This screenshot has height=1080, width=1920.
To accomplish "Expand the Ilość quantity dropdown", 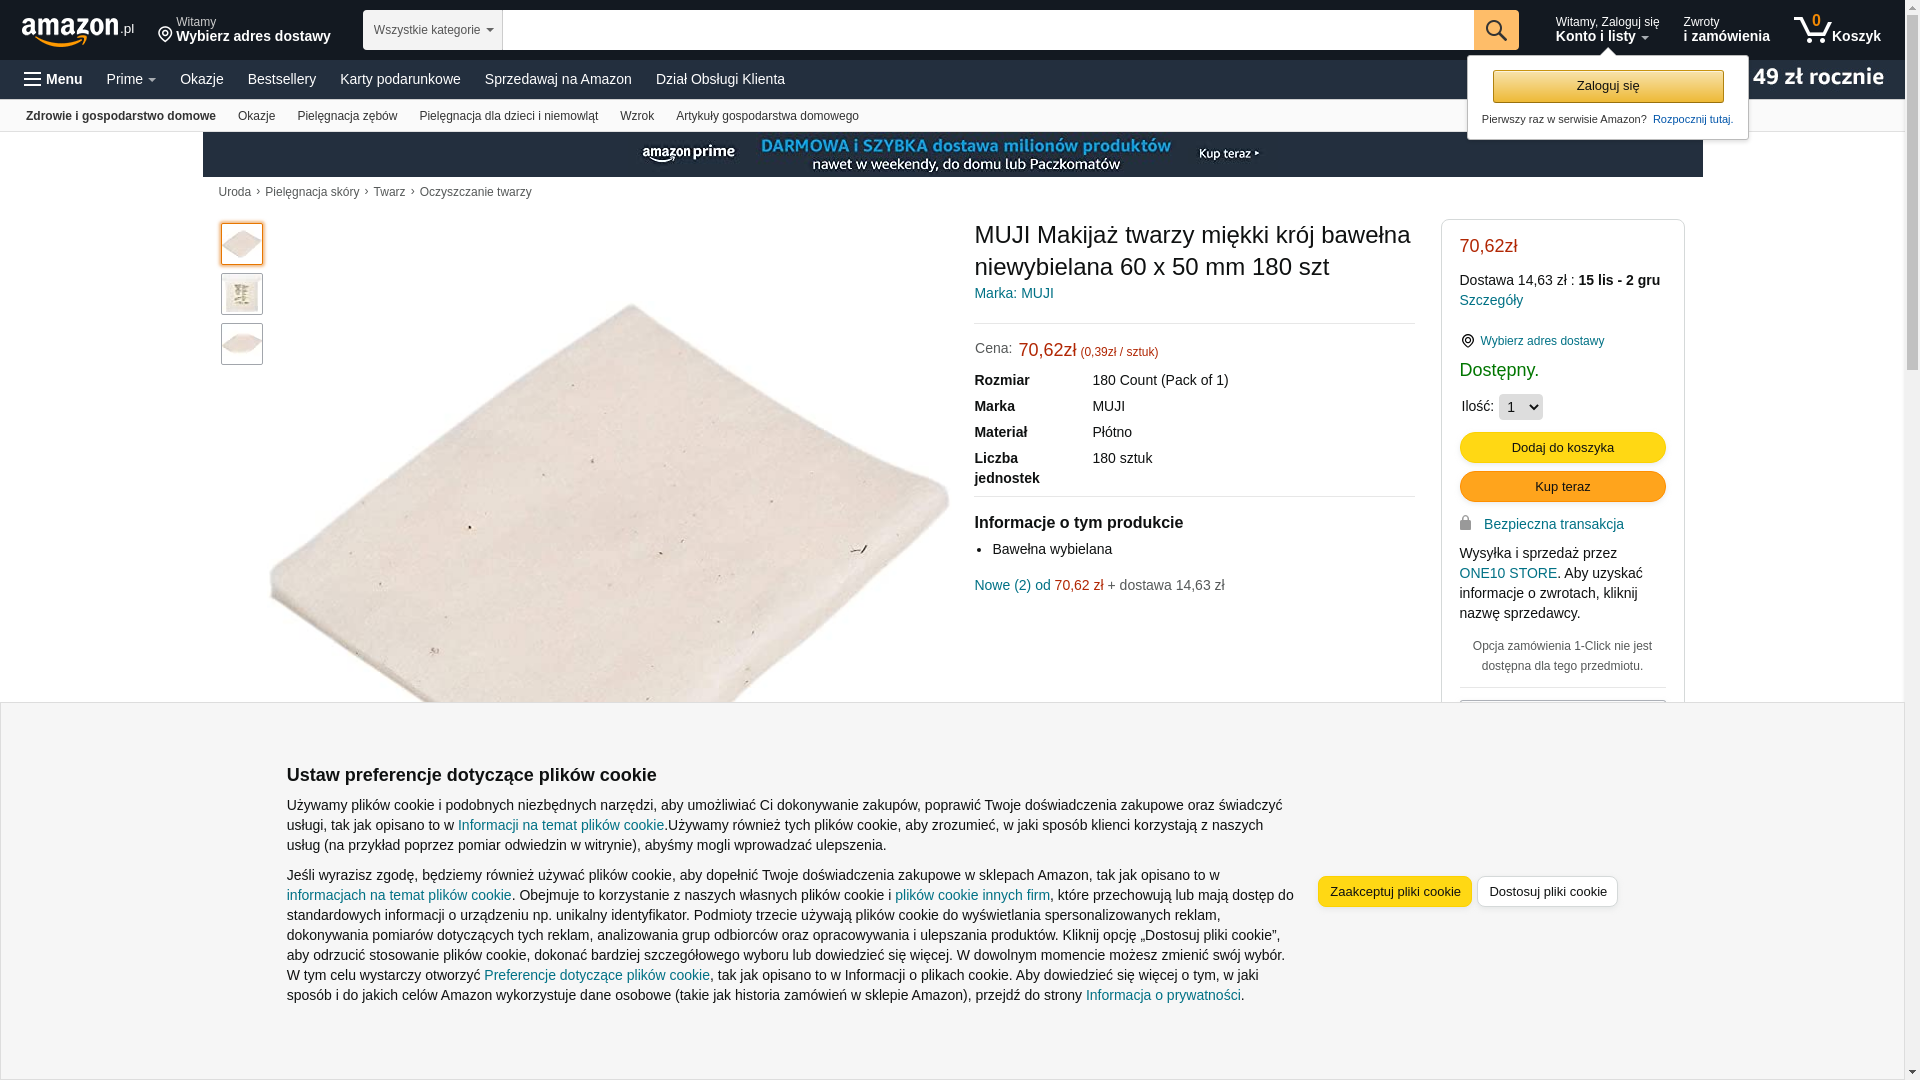I will click(1521, 407).
